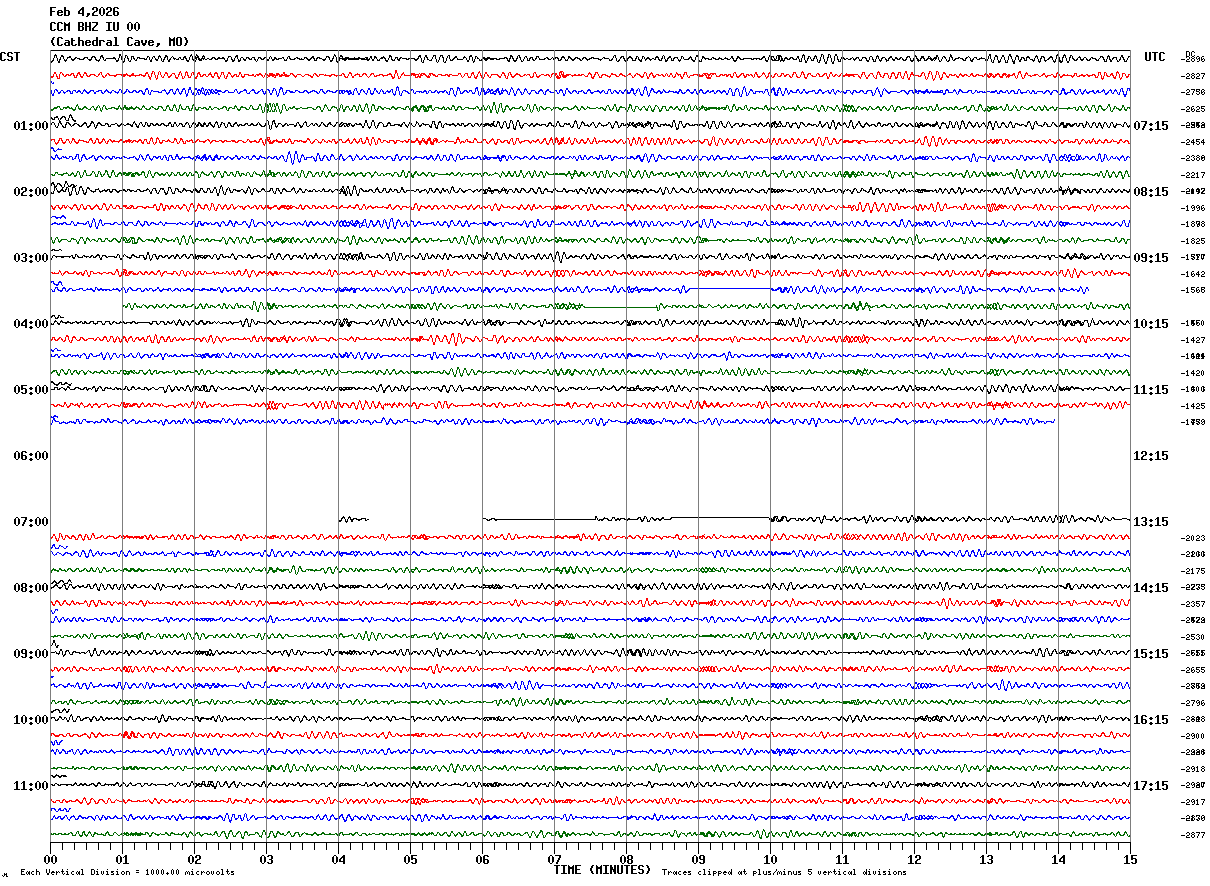Select the '01:00' CST hour label
The height and width of the screenshot is (886, 1210).
pos(31,126)
